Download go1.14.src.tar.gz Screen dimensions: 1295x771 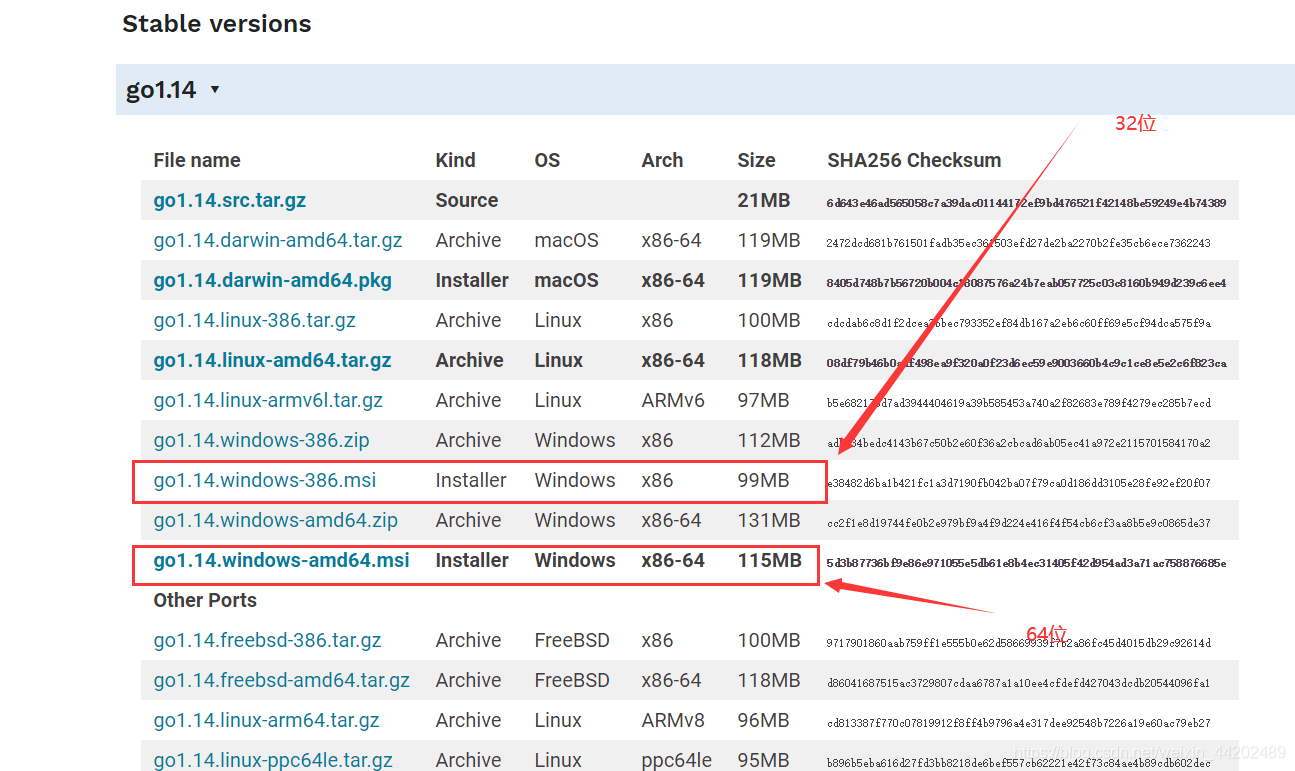pos(230,200)
